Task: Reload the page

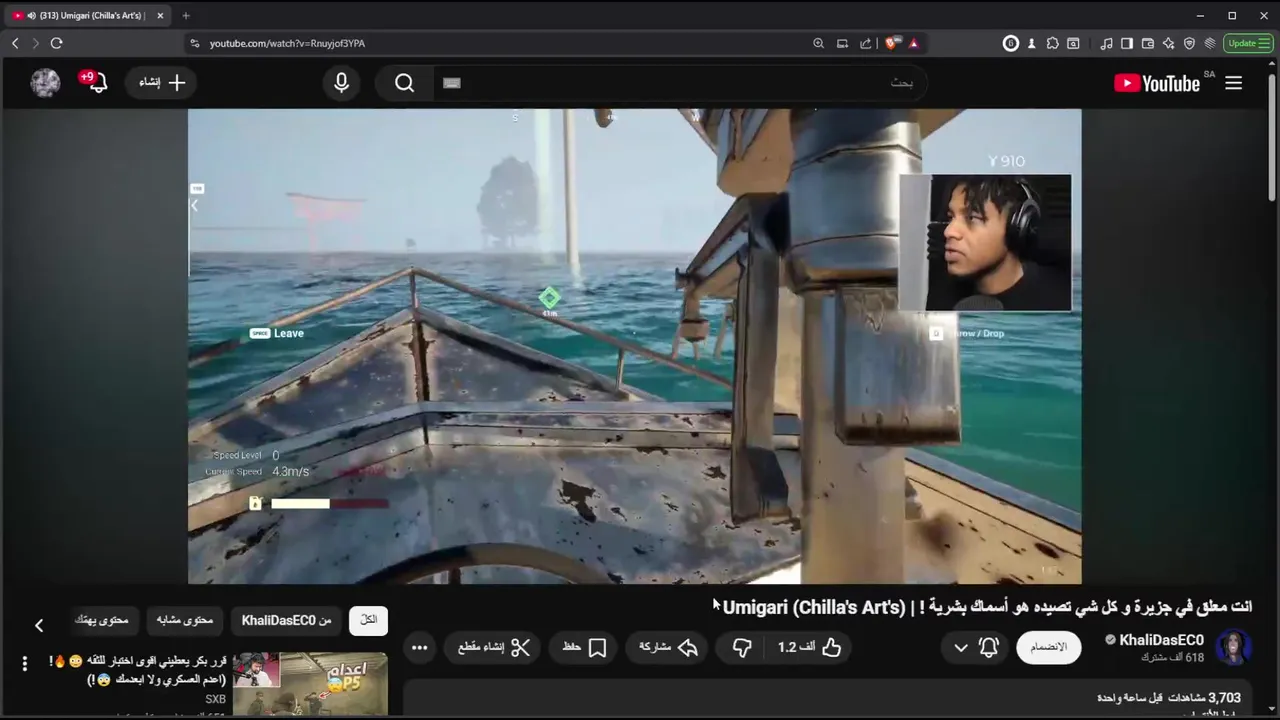Action: point(56,43)
